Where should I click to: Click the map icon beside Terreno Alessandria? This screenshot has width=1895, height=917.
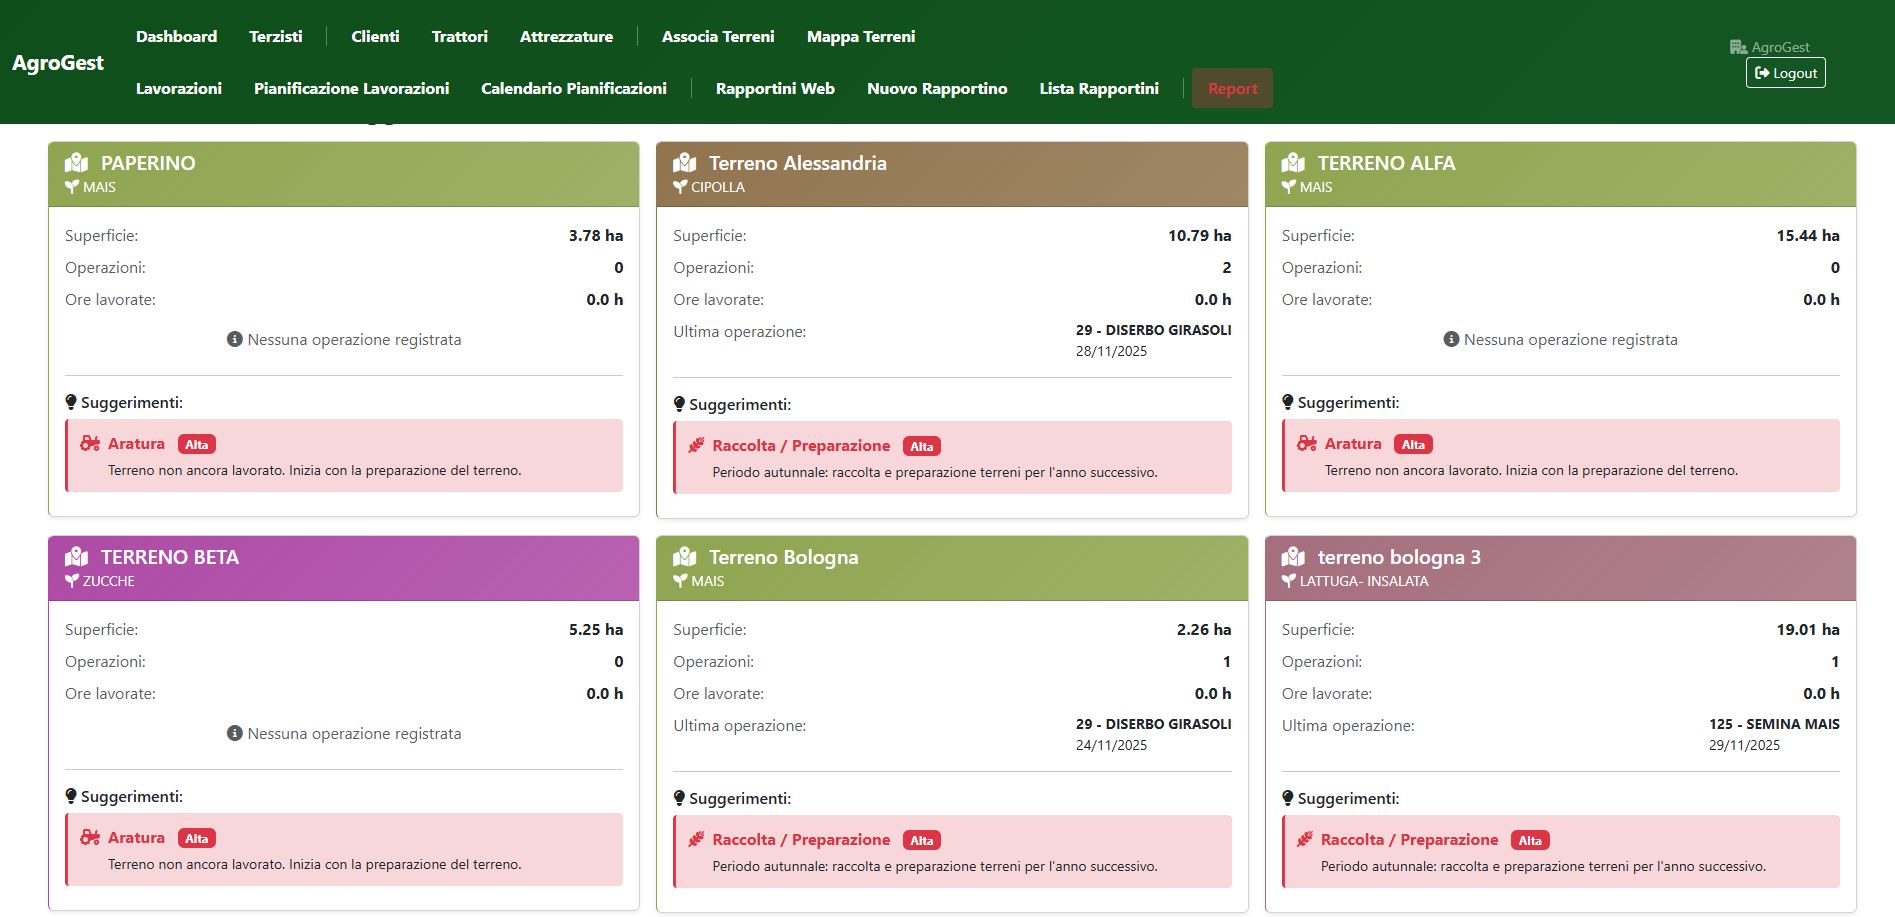pyautogui.click(x=685, y=163)
